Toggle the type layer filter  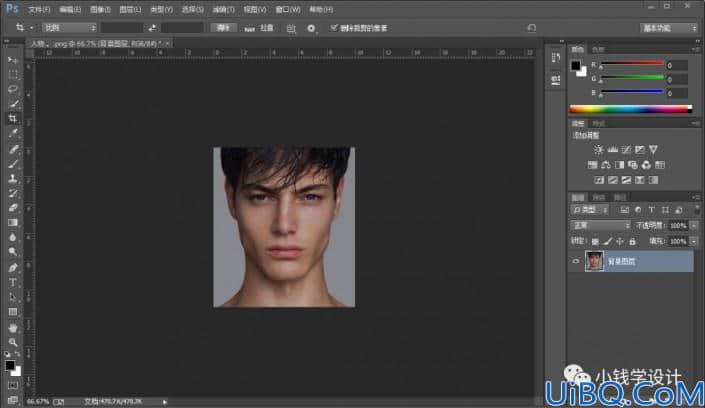(651, 210)
